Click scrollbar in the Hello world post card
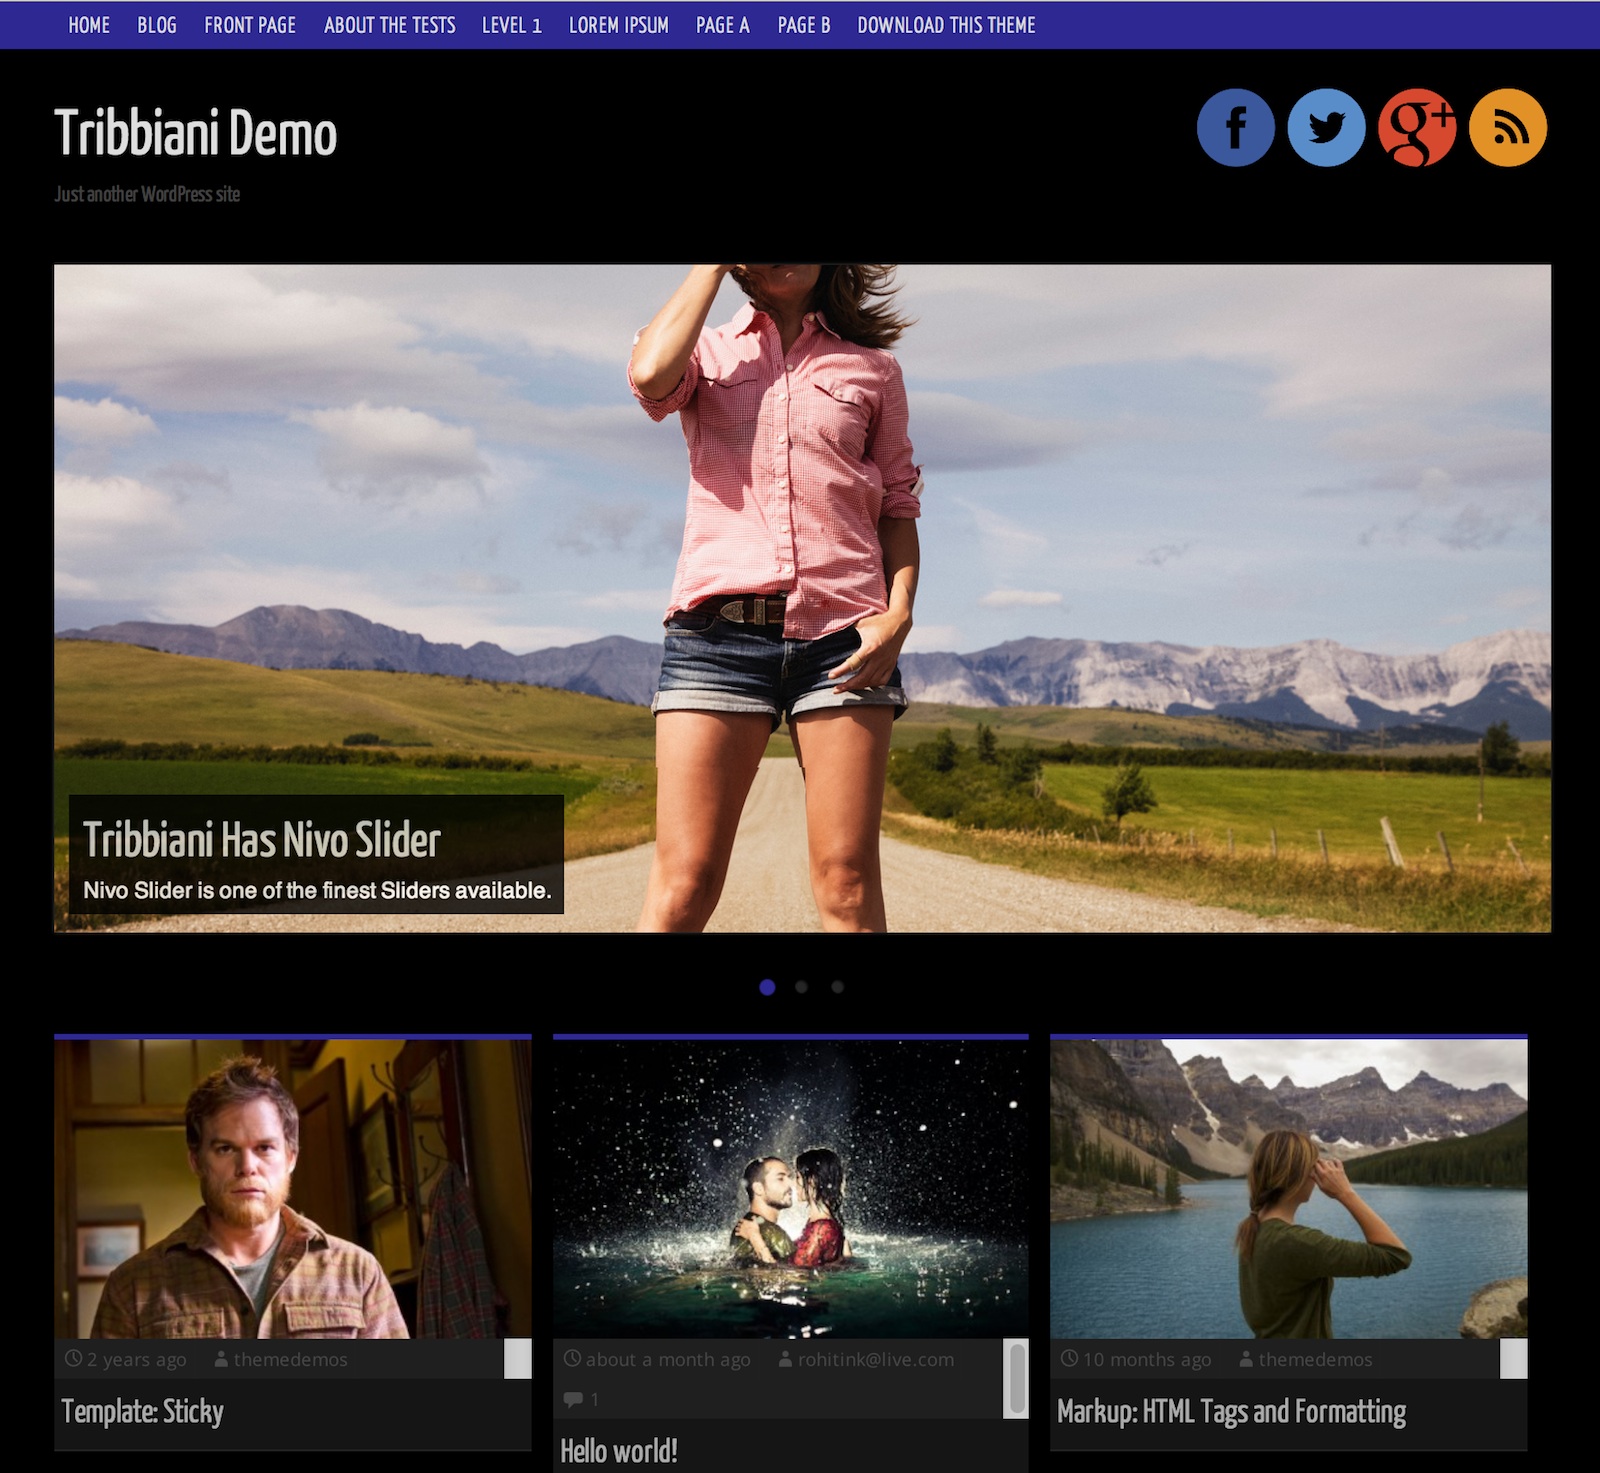The image size is (1600, 1473). pos(1015,1379)
